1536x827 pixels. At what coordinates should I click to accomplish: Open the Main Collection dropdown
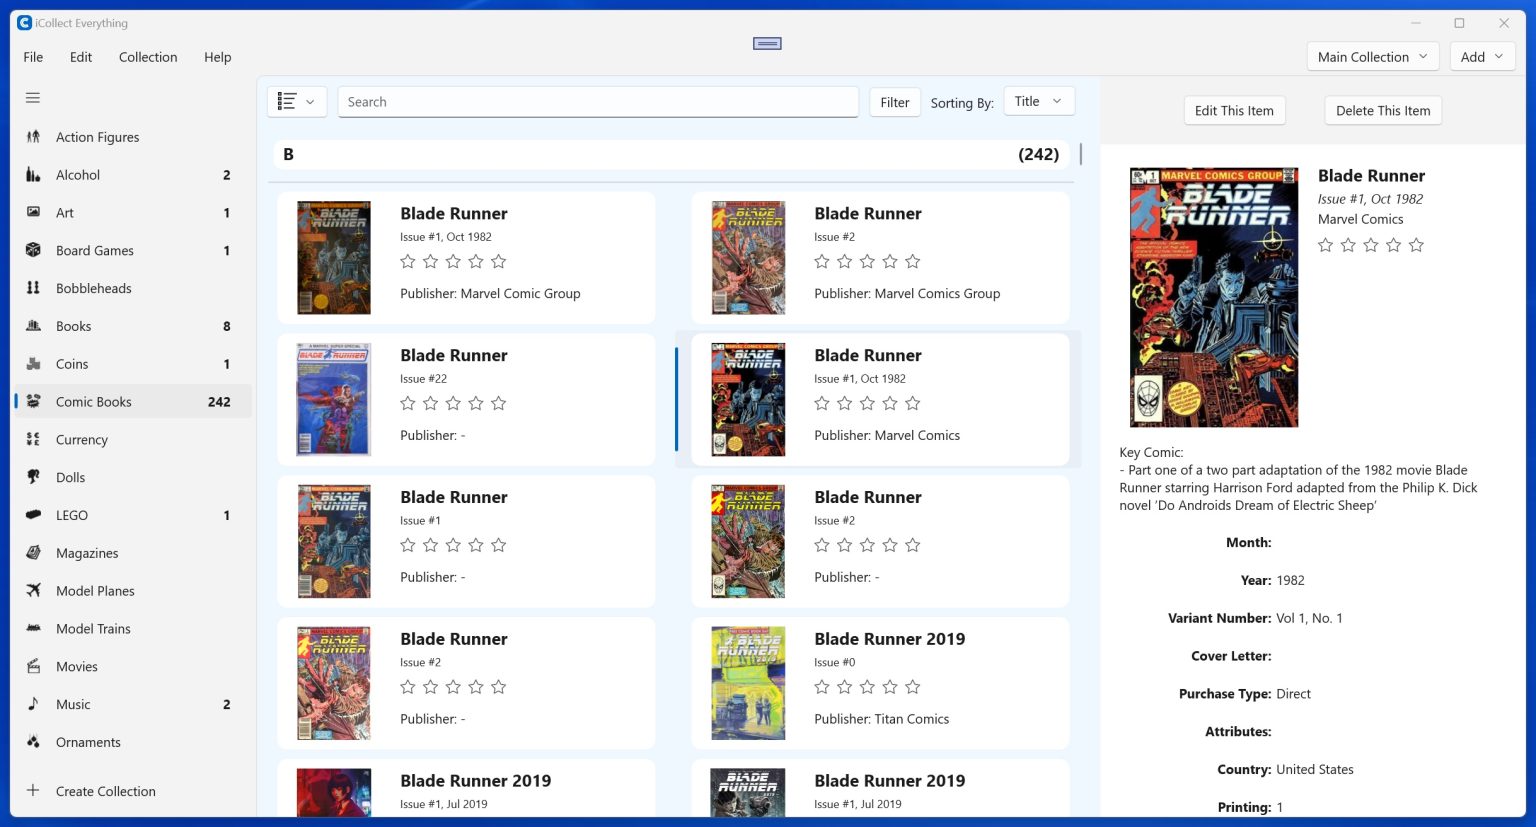click(x=1371, y=56)
